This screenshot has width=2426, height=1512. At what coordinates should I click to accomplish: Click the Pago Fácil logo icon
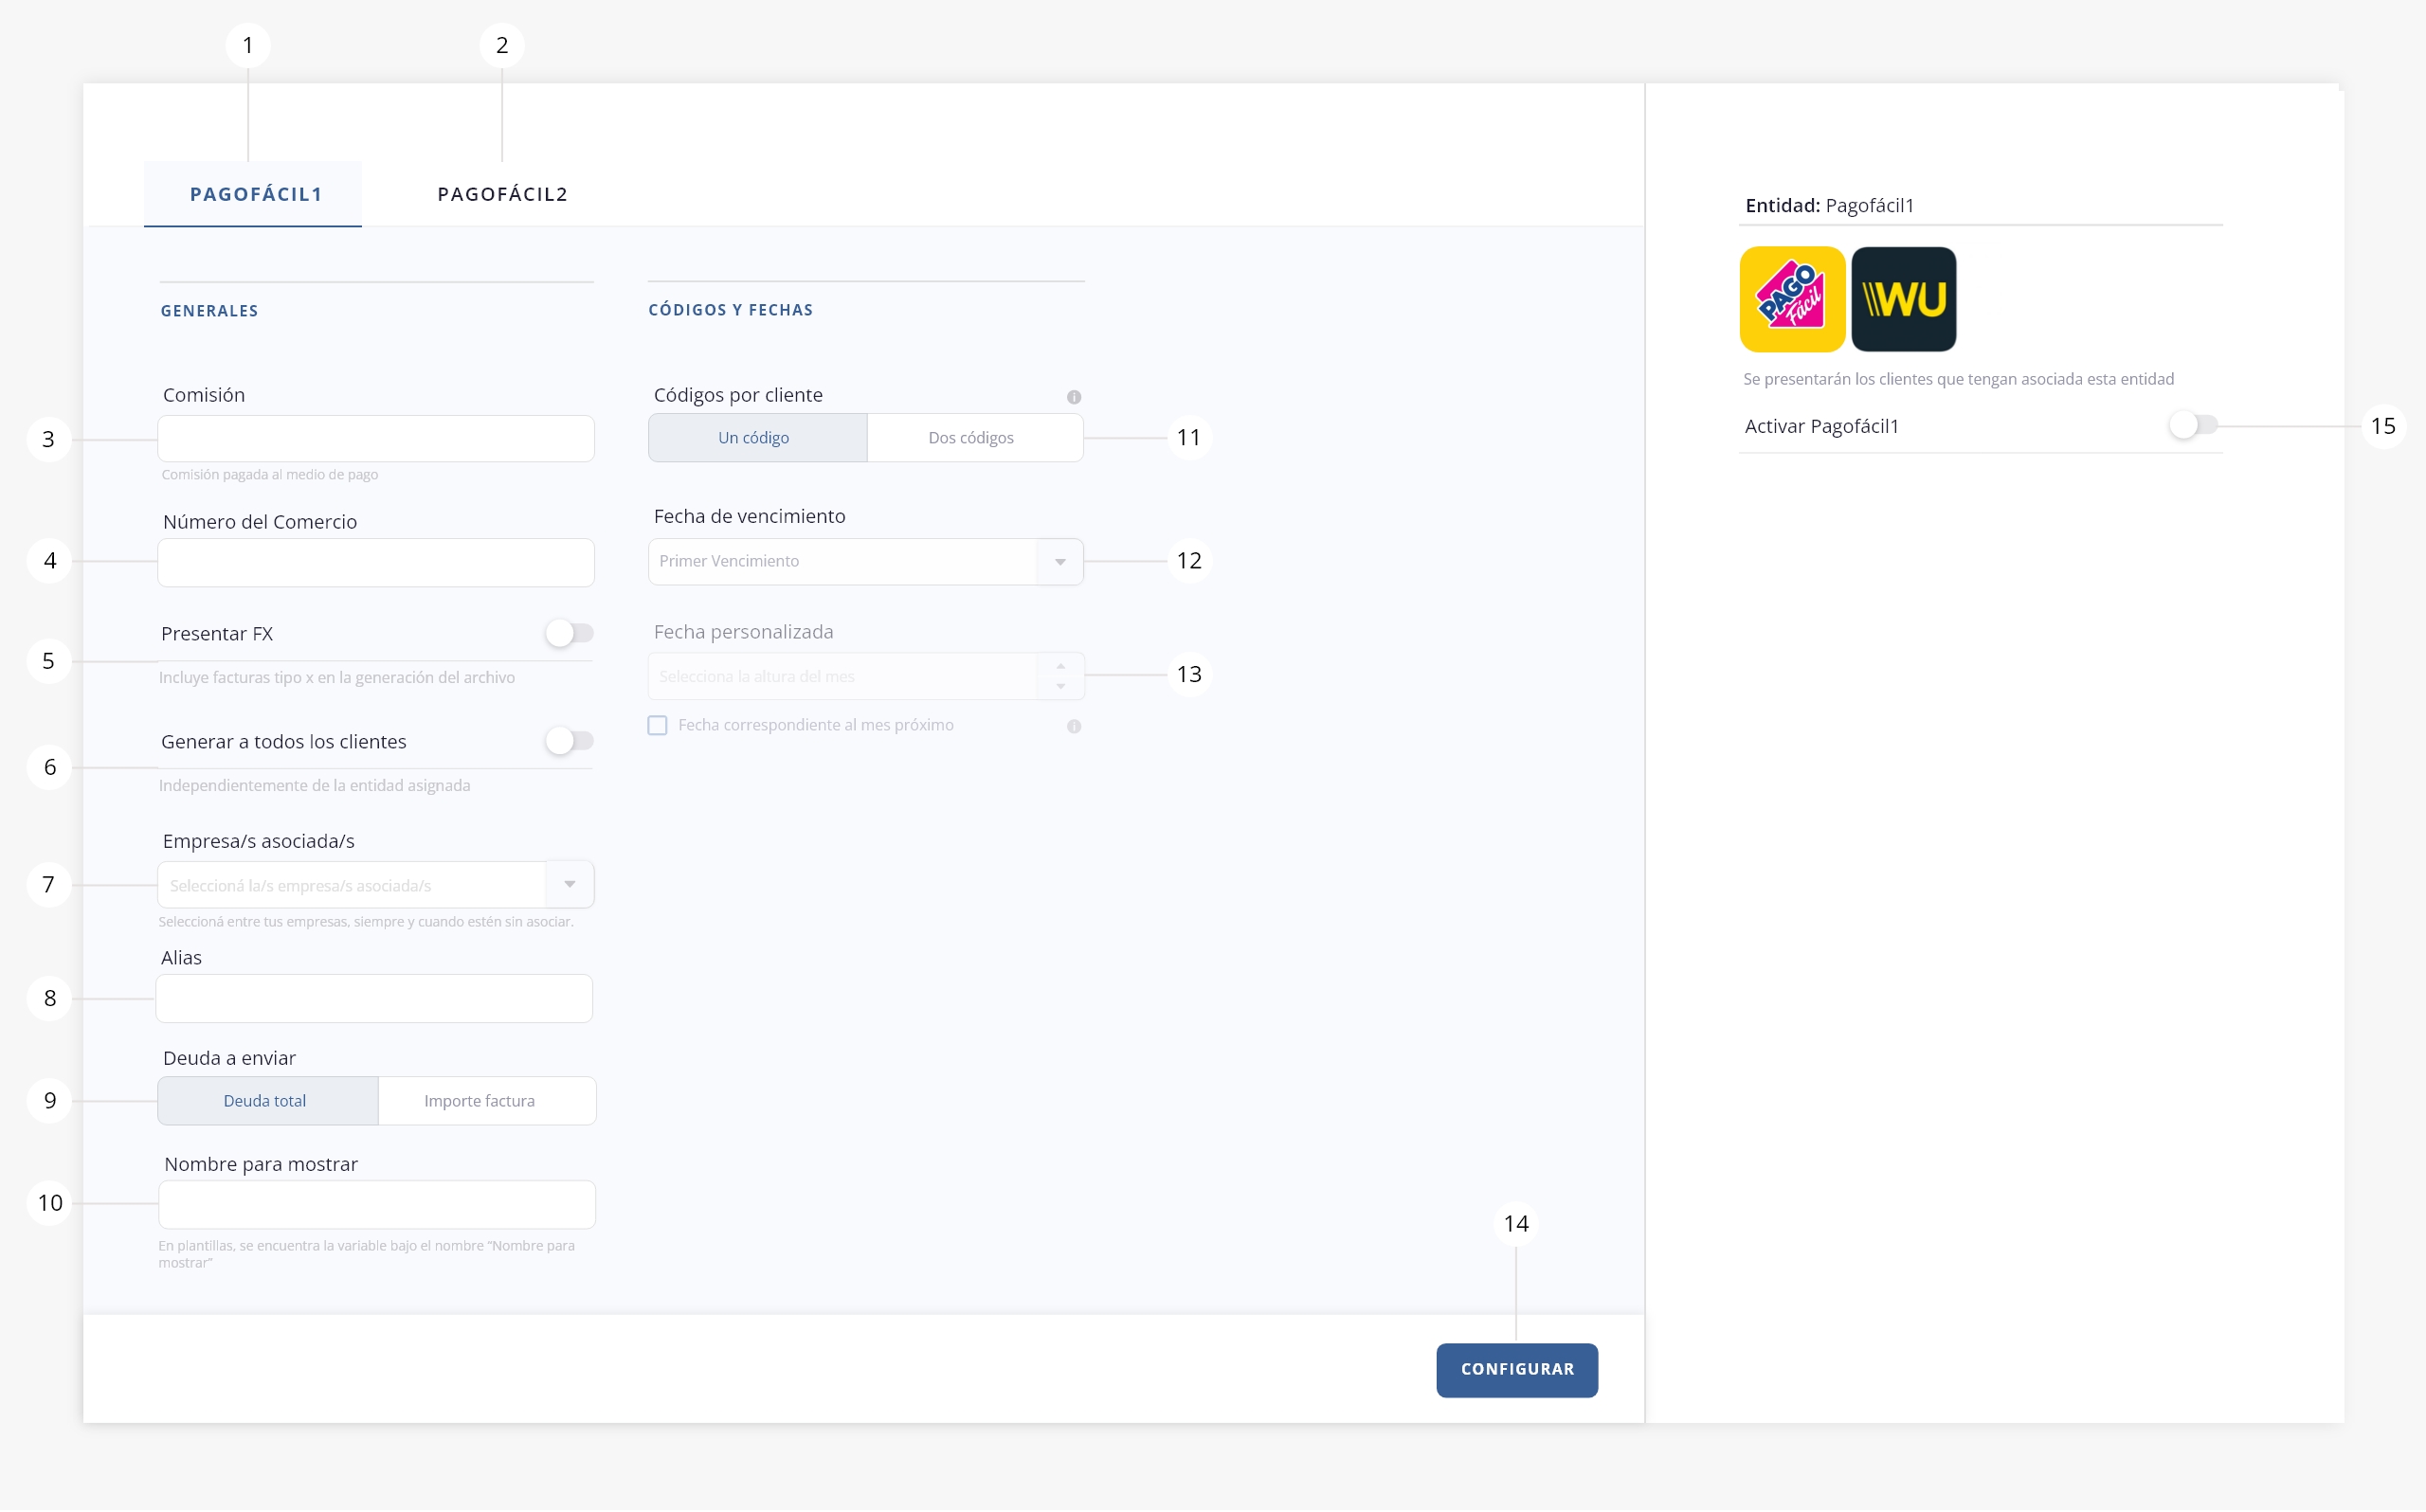1792,299
